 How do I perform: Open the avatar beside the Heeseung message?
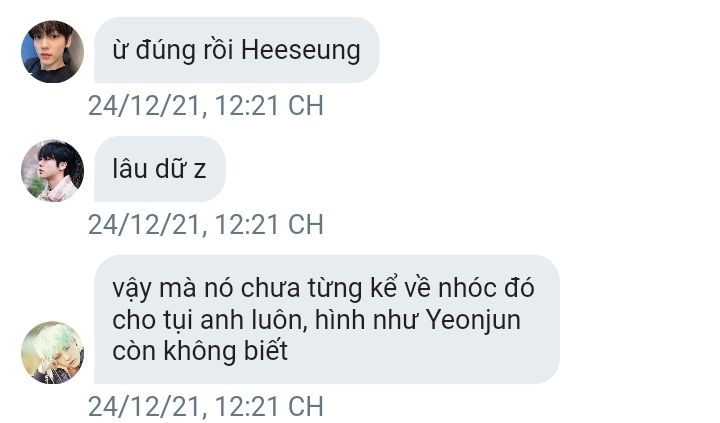[52, 51]
